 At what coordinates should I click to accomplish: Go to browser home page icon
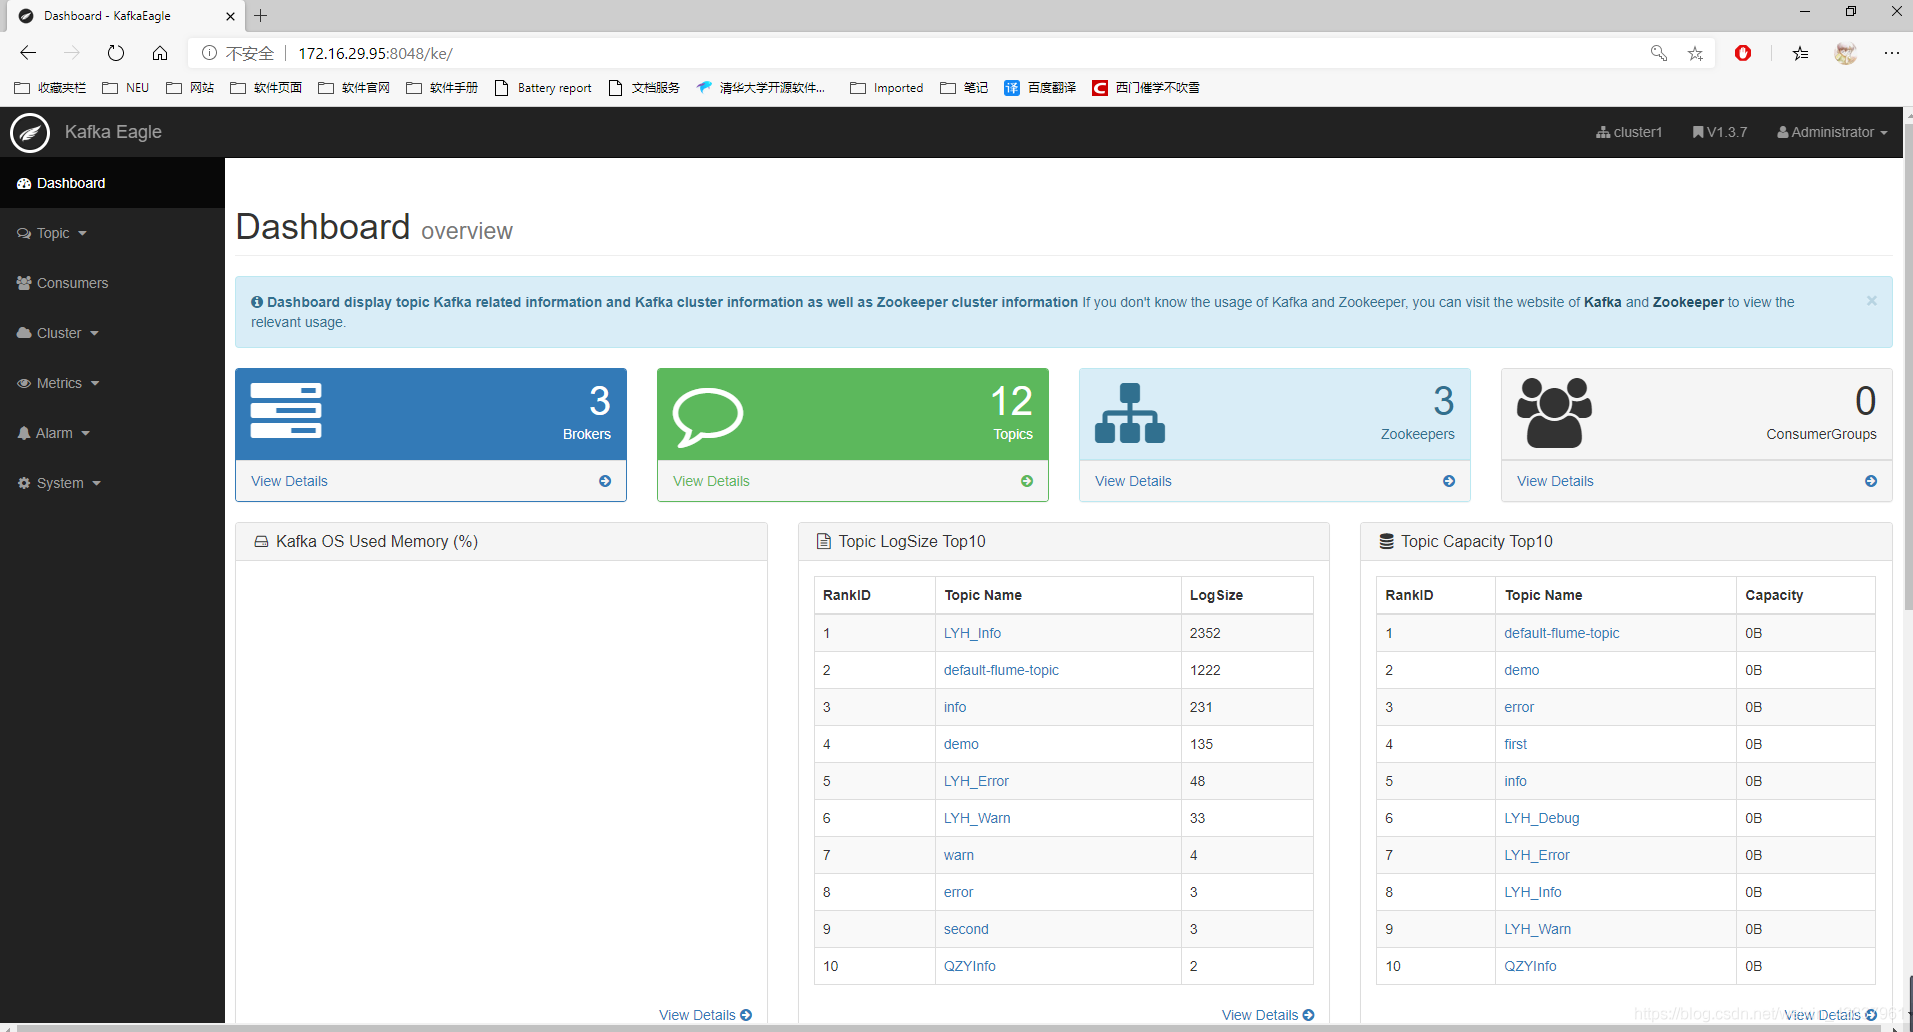tap(160, 53)
